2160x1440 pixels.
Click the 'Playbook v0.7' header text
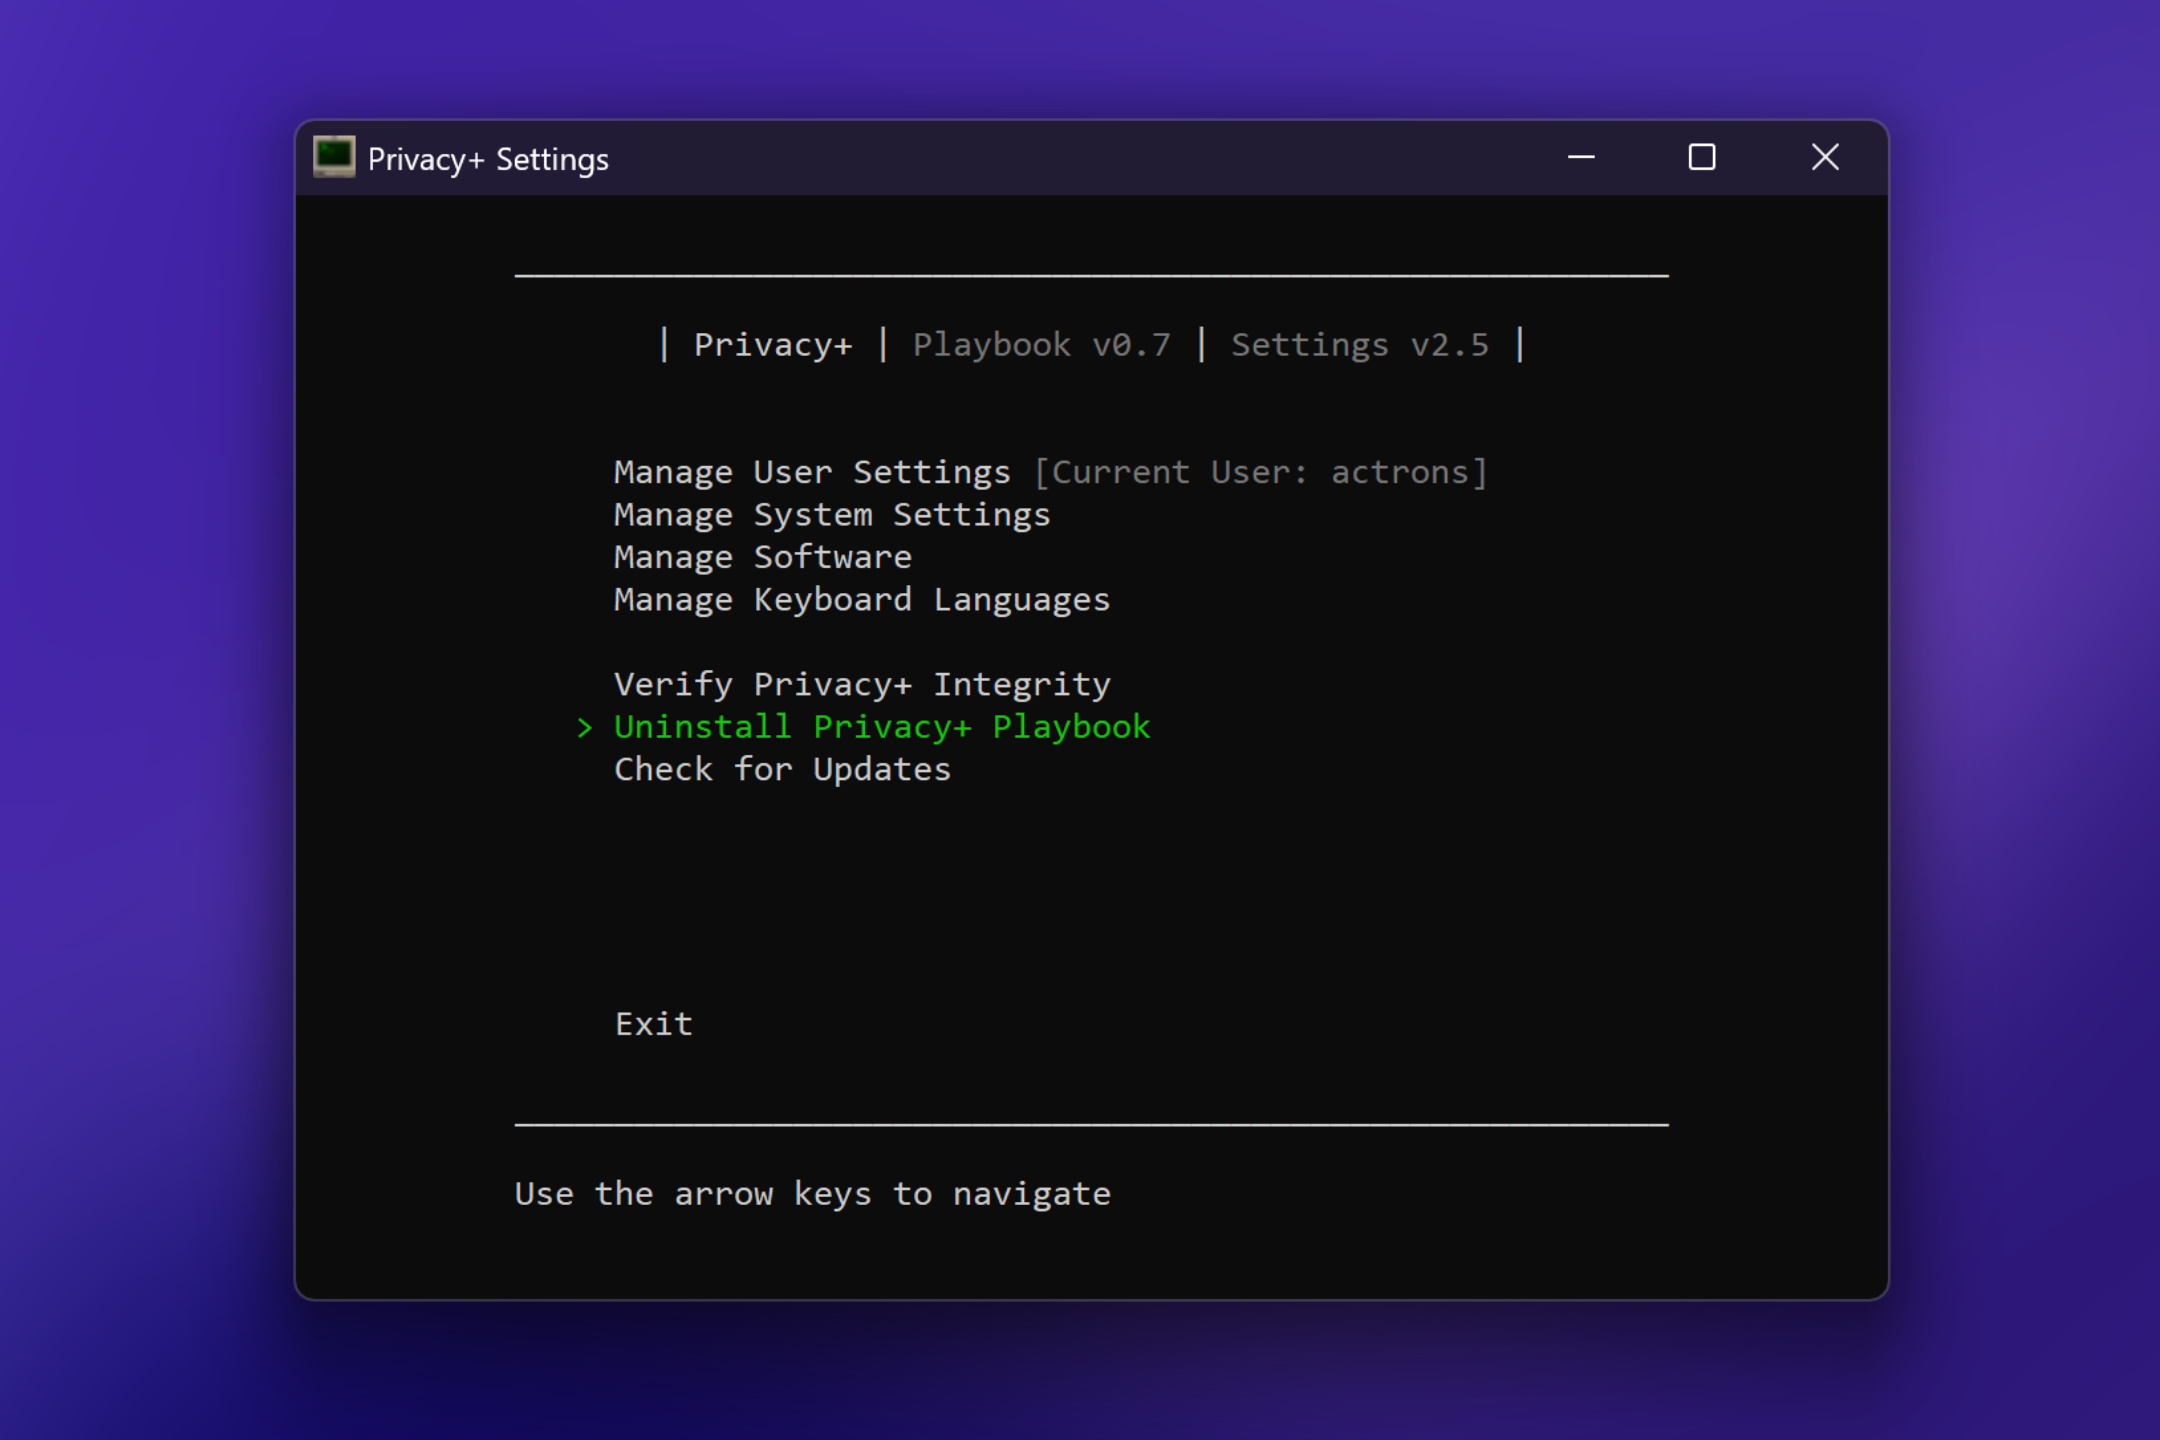1041,345
